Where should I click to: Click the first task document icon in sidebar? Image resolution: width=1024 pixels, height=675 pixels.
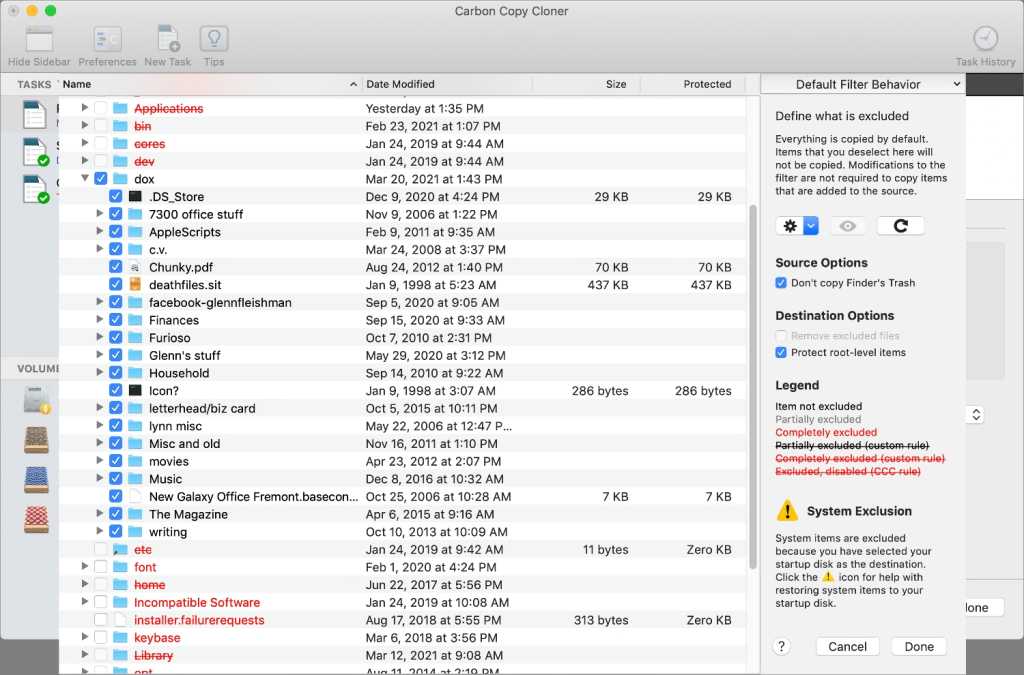34,115
